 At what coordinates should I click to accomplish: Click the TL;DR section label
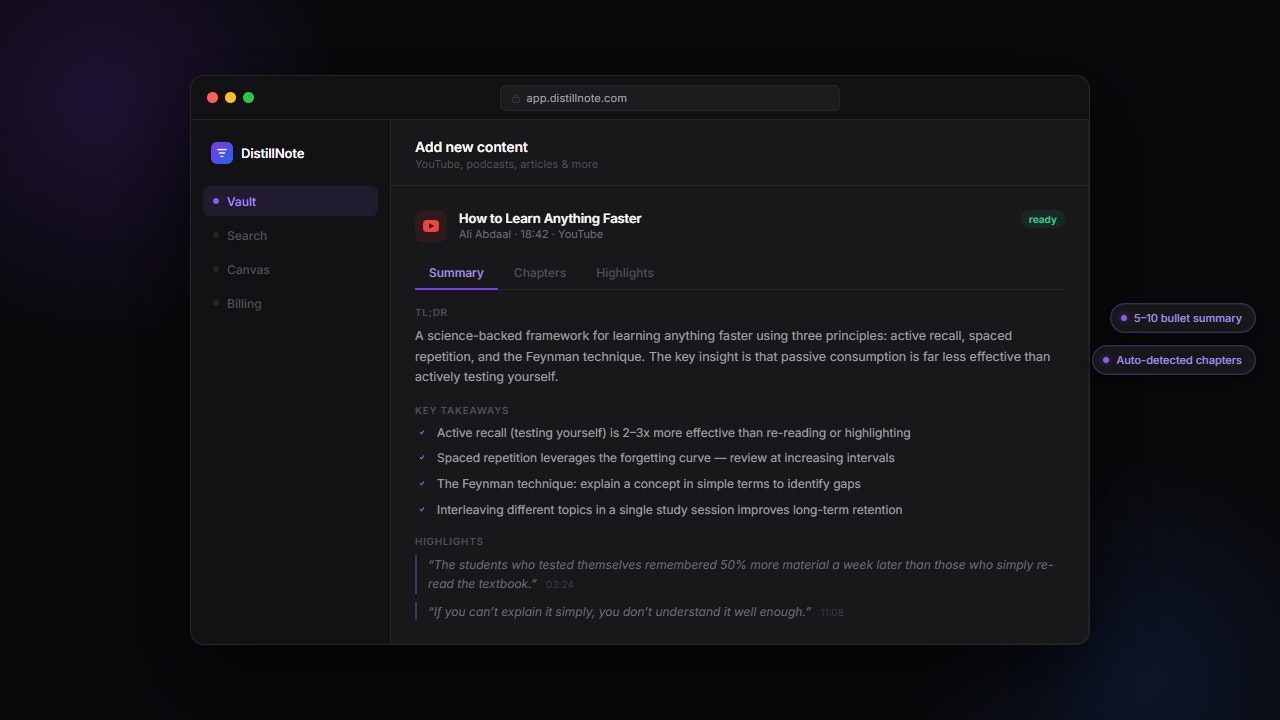(431, 313)
